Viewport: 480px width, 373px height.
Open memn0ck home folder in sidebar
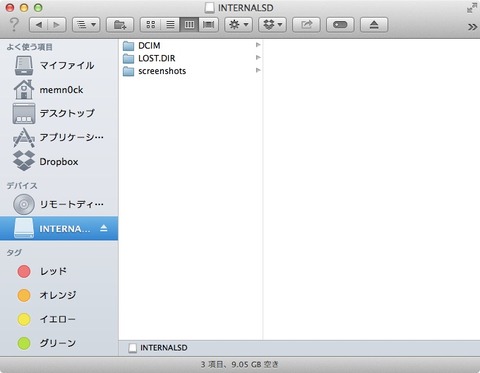(59, 90)
